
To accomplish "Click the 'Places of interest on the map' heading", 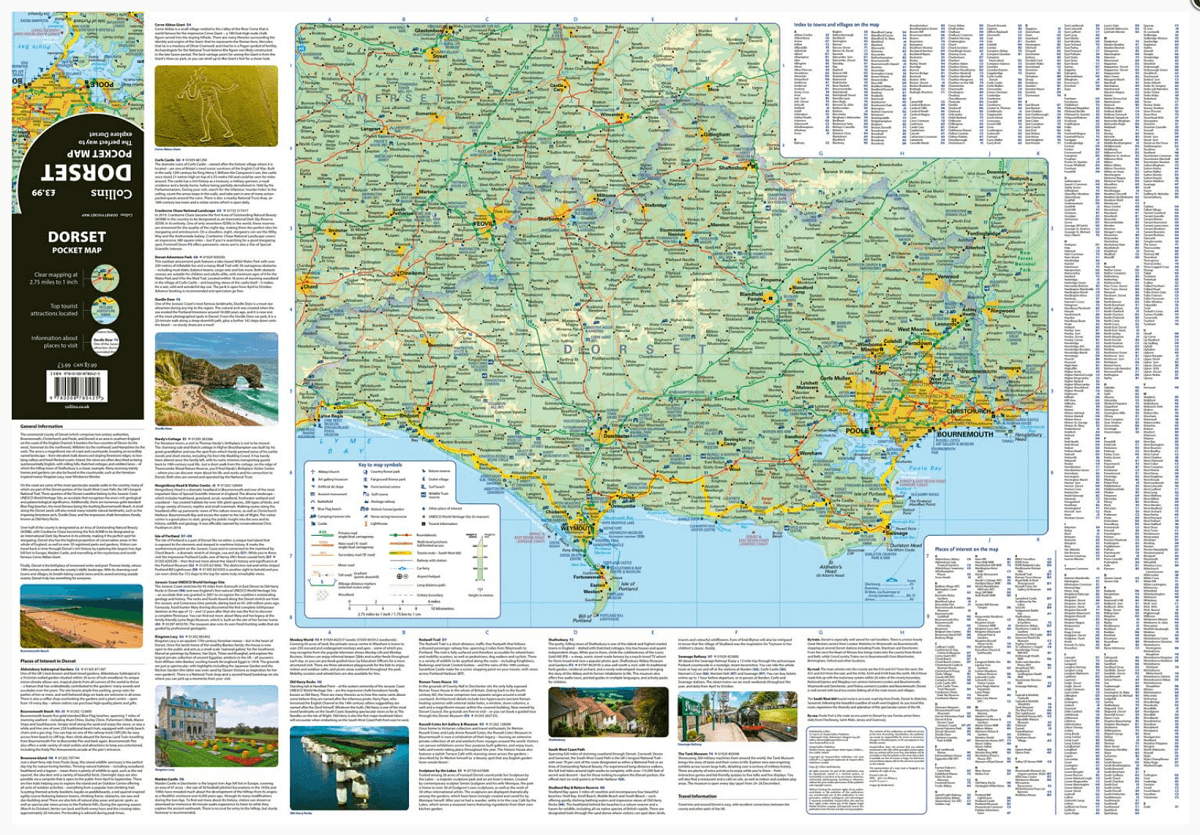I will point(966,549).
